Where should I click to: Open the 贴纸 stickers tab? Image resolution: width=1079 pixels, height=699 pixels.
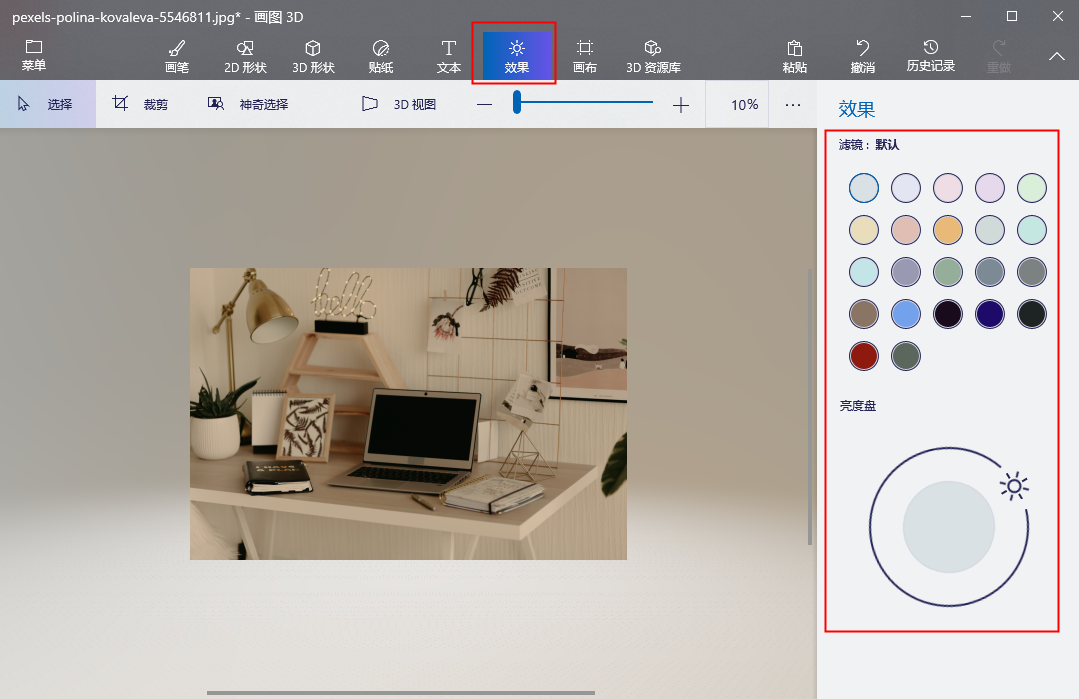point(381,56)
